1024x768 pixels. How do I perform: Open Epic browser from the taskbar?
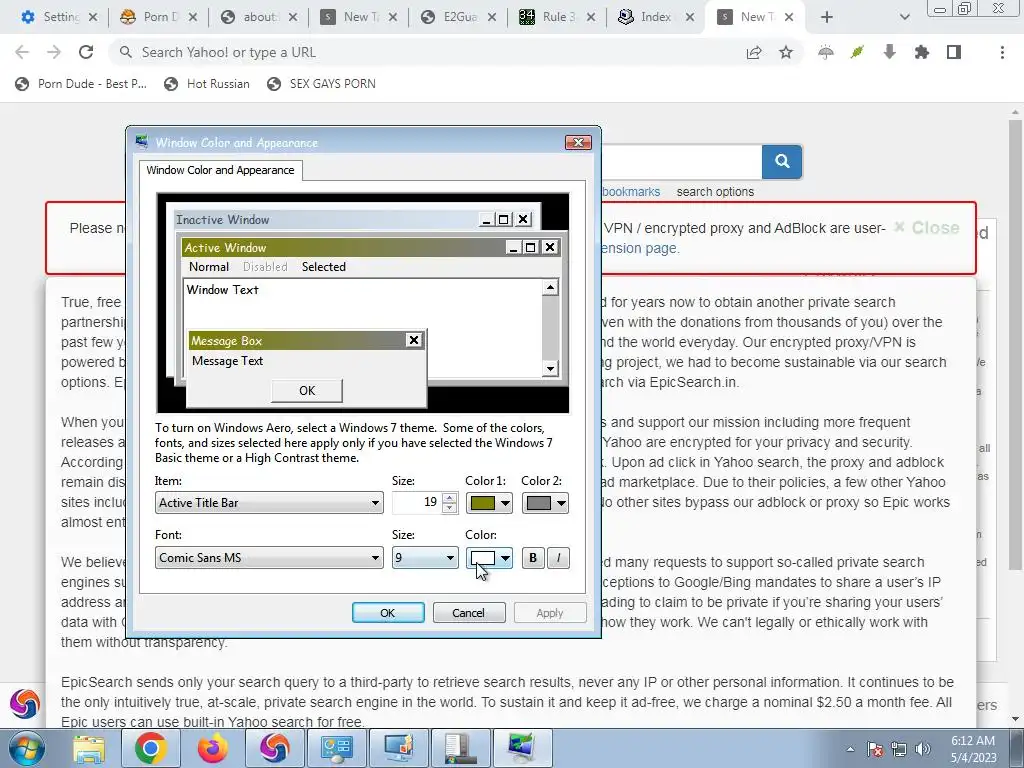[274, 748]
